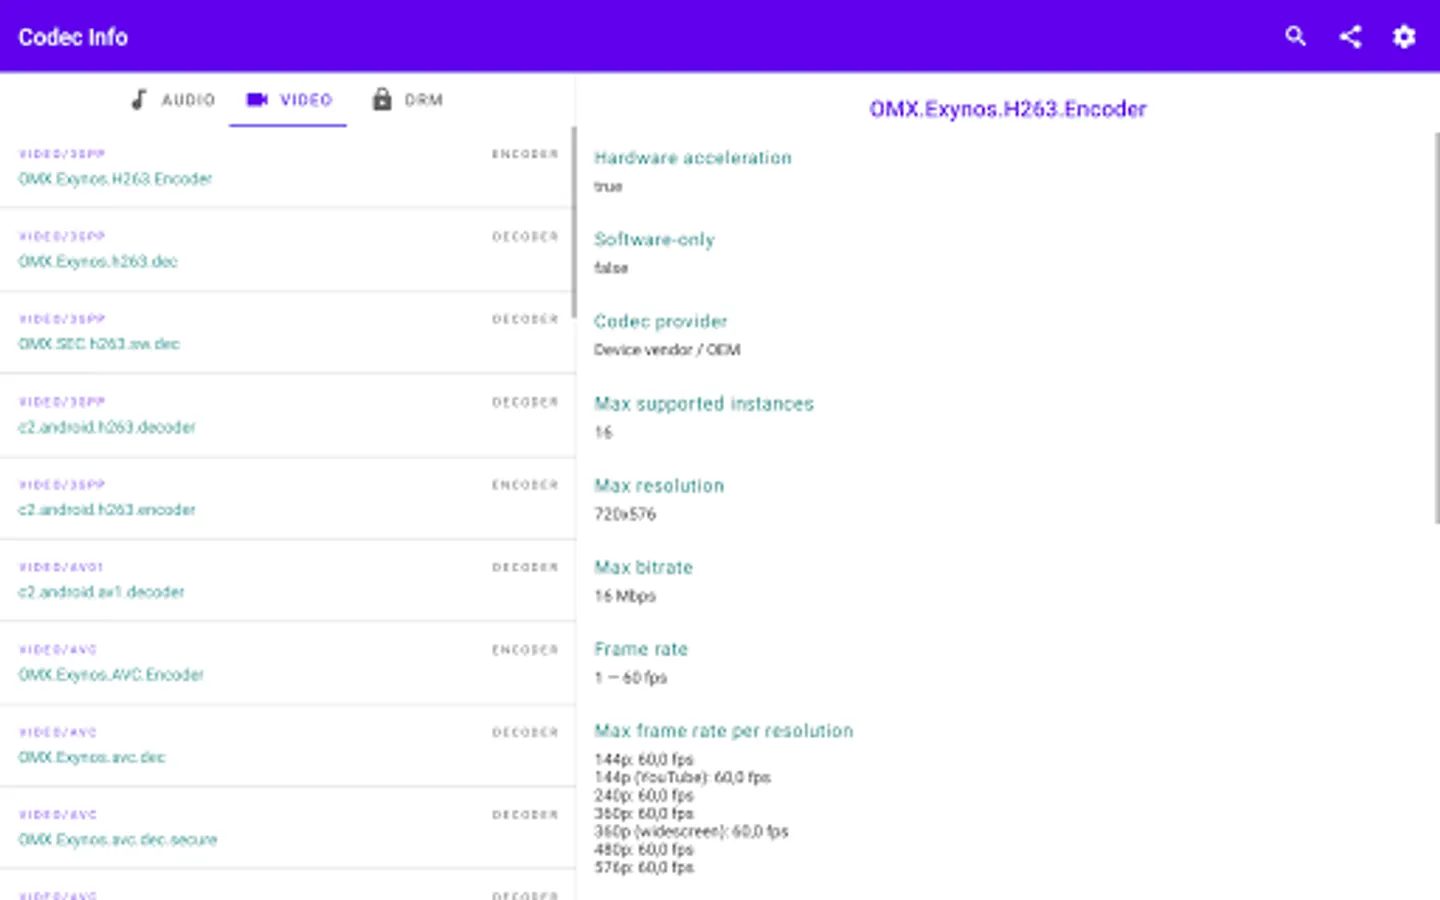Click the Hardware acceleration label
The height and width of the screenshot is (900, 1440).
[693, 158]
